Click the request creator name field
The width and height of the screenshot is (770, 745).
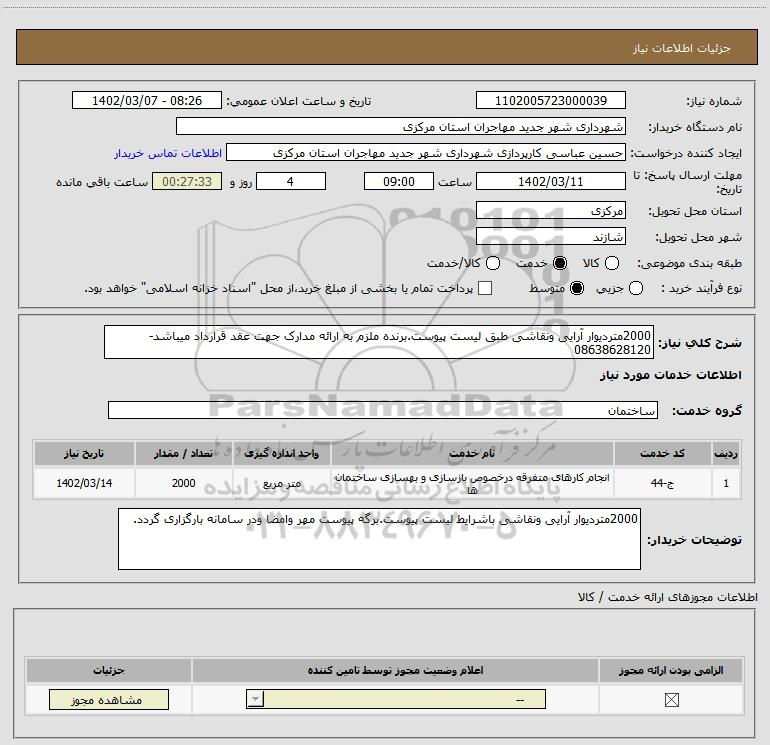pos(426,153)
